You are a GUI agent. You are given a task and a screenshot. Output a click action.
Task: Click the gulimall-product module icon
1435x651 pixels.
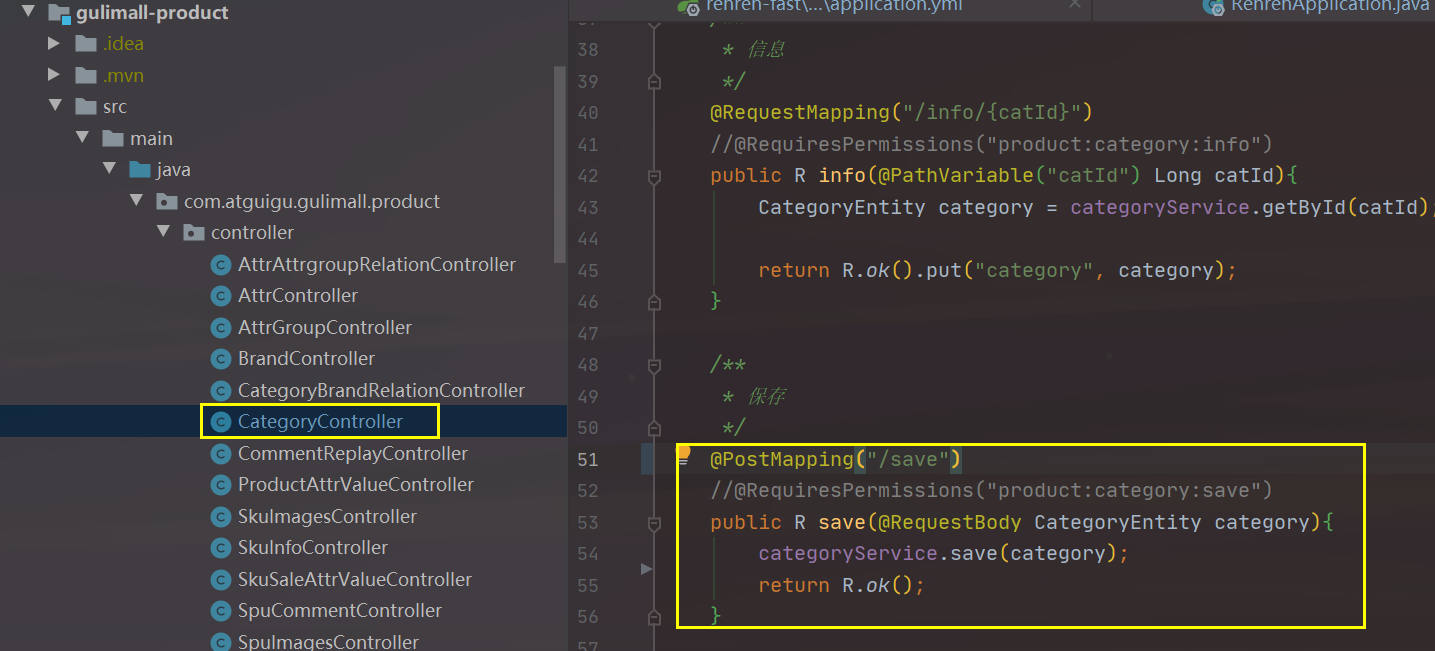click(59, 14)
